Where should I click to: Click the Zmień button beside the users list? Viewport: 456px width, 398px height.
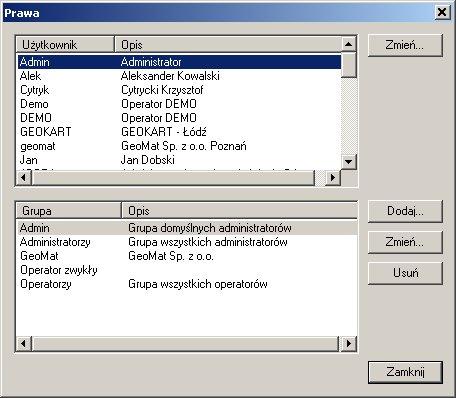coord(405,45)
